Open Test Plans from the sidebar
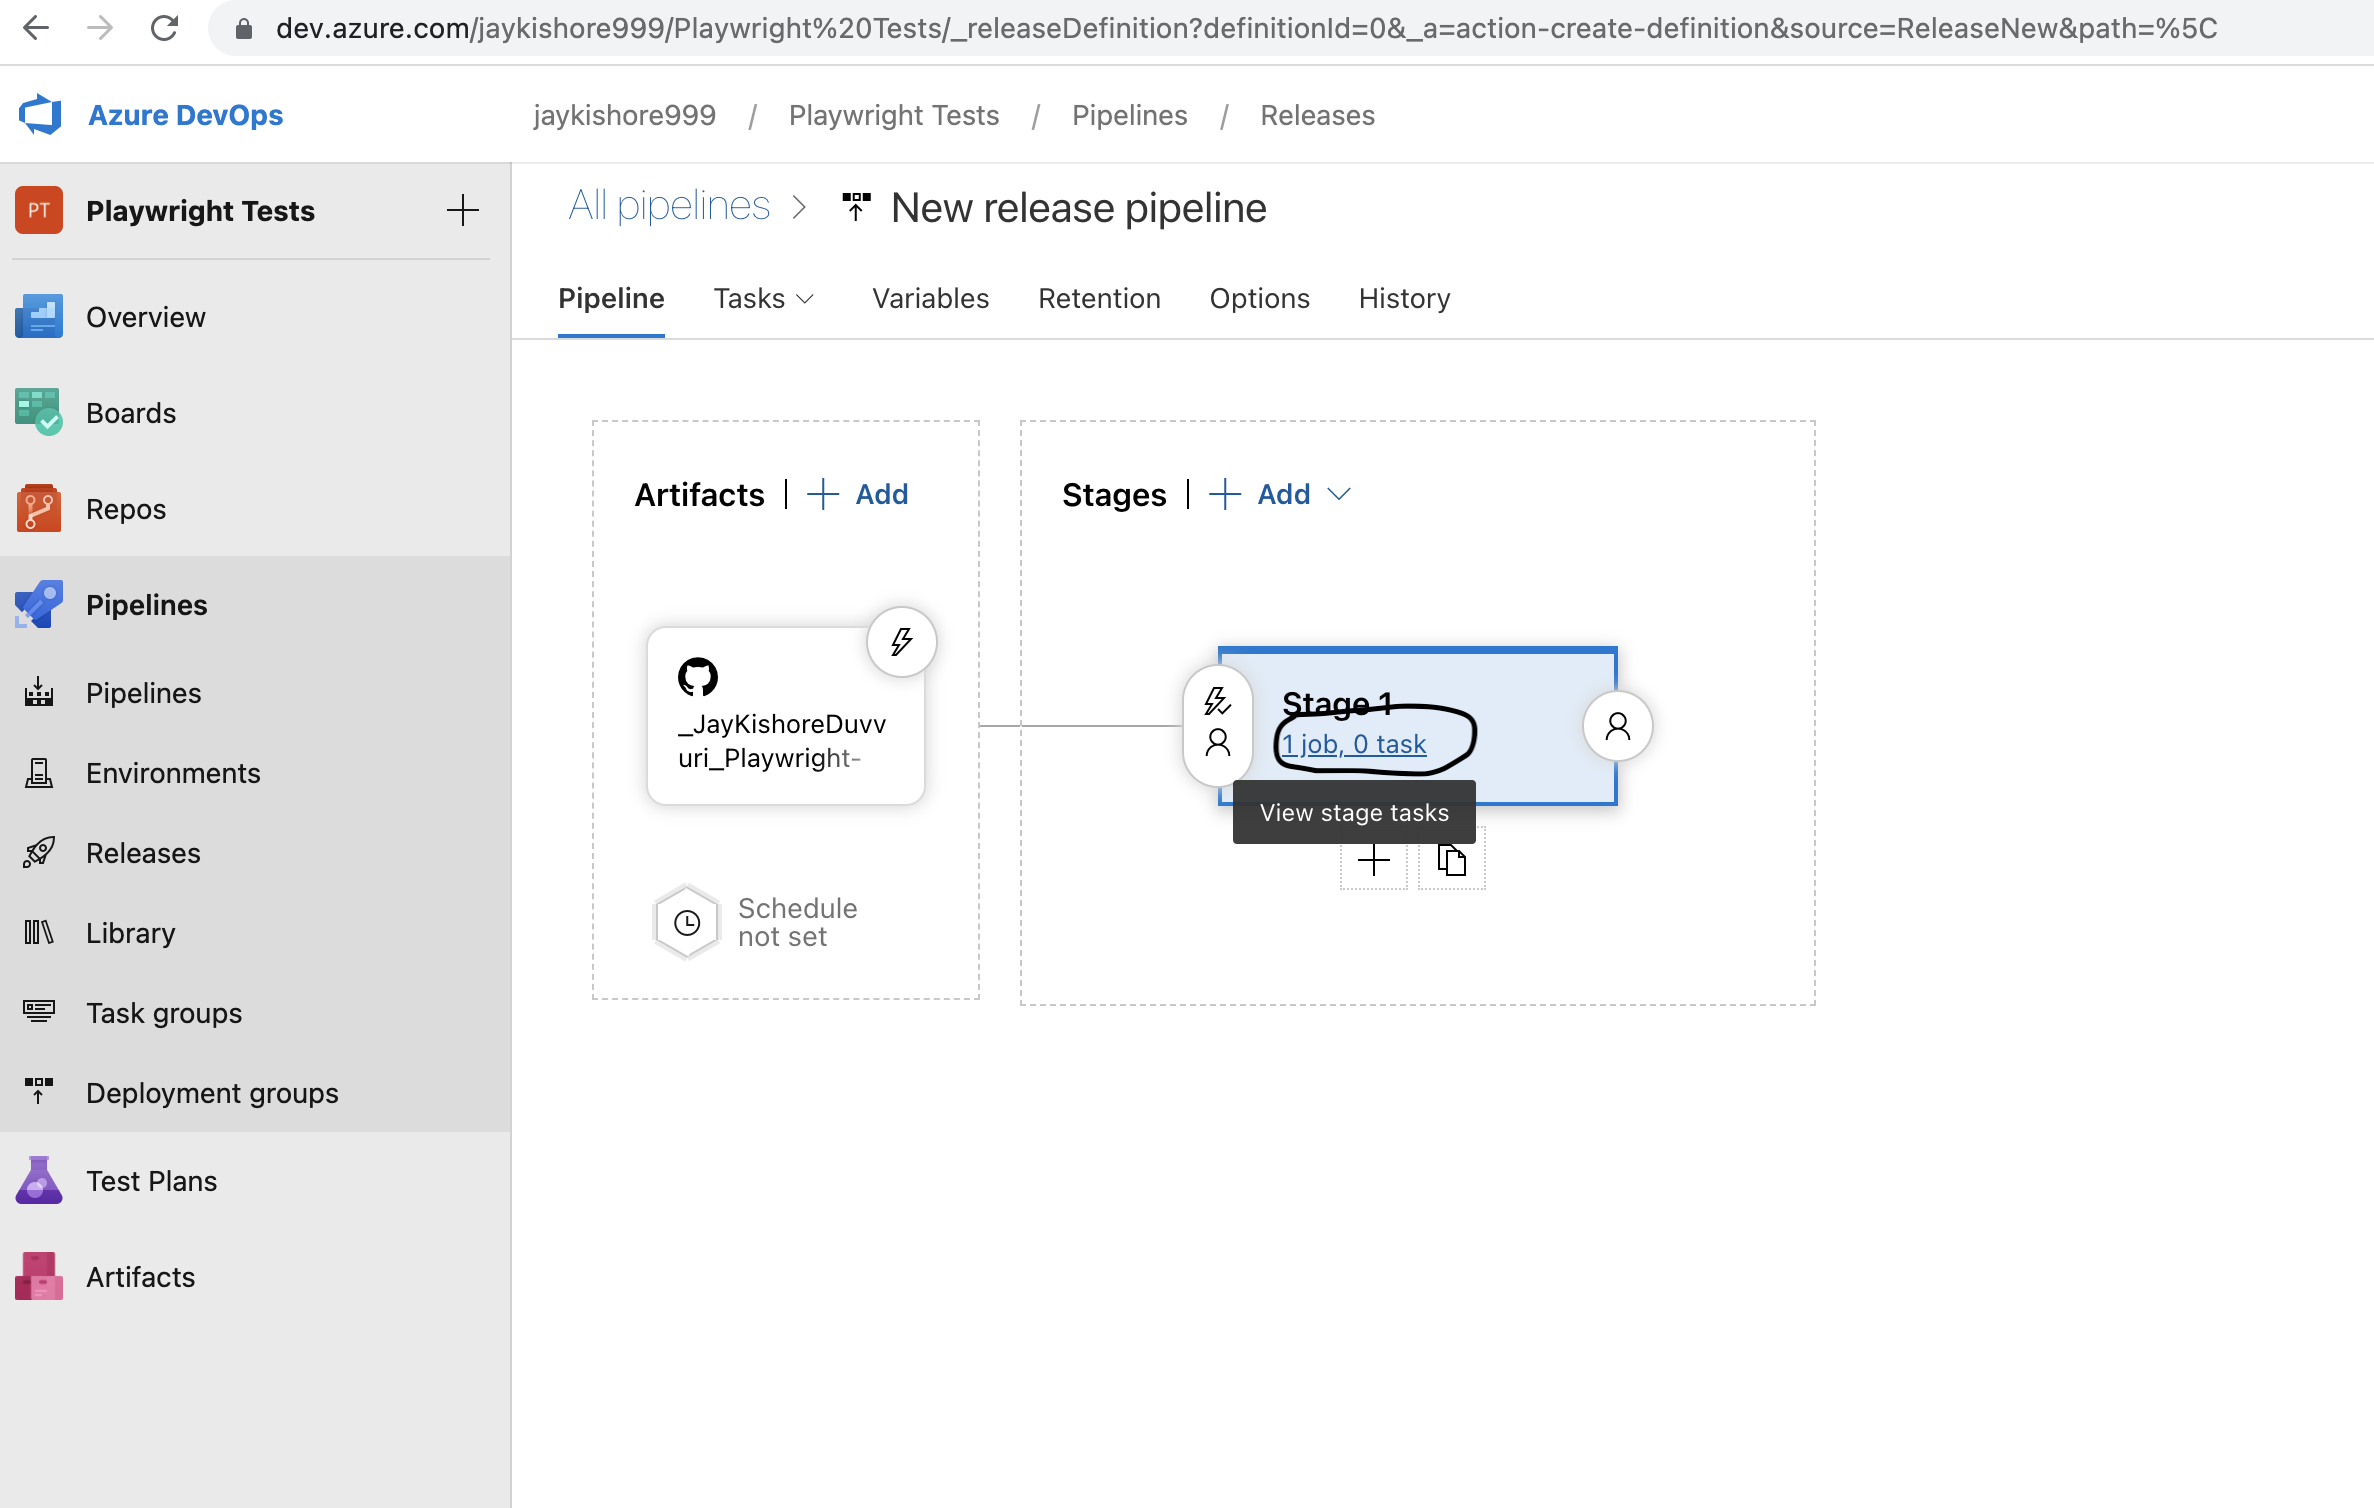This screenshot has width=2374, height=1508. pyautogui.click(x=255, y=1181)
